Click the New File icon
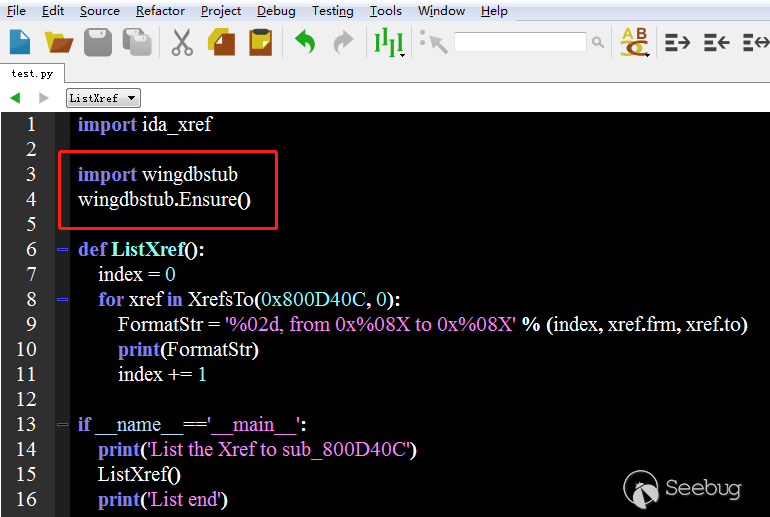 (x=20, y=42)
